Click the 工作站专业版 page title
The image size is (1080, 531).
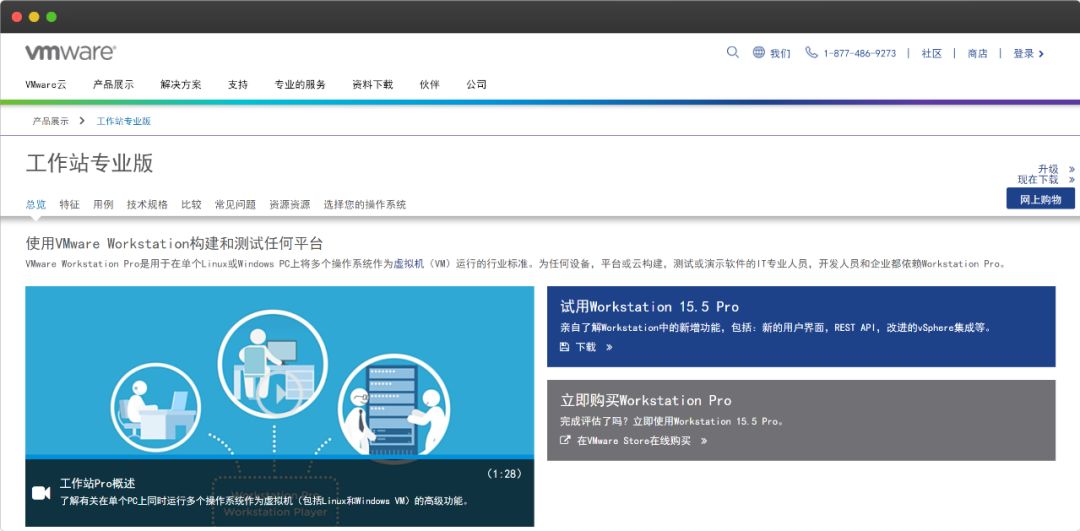[x=90, y=164]
